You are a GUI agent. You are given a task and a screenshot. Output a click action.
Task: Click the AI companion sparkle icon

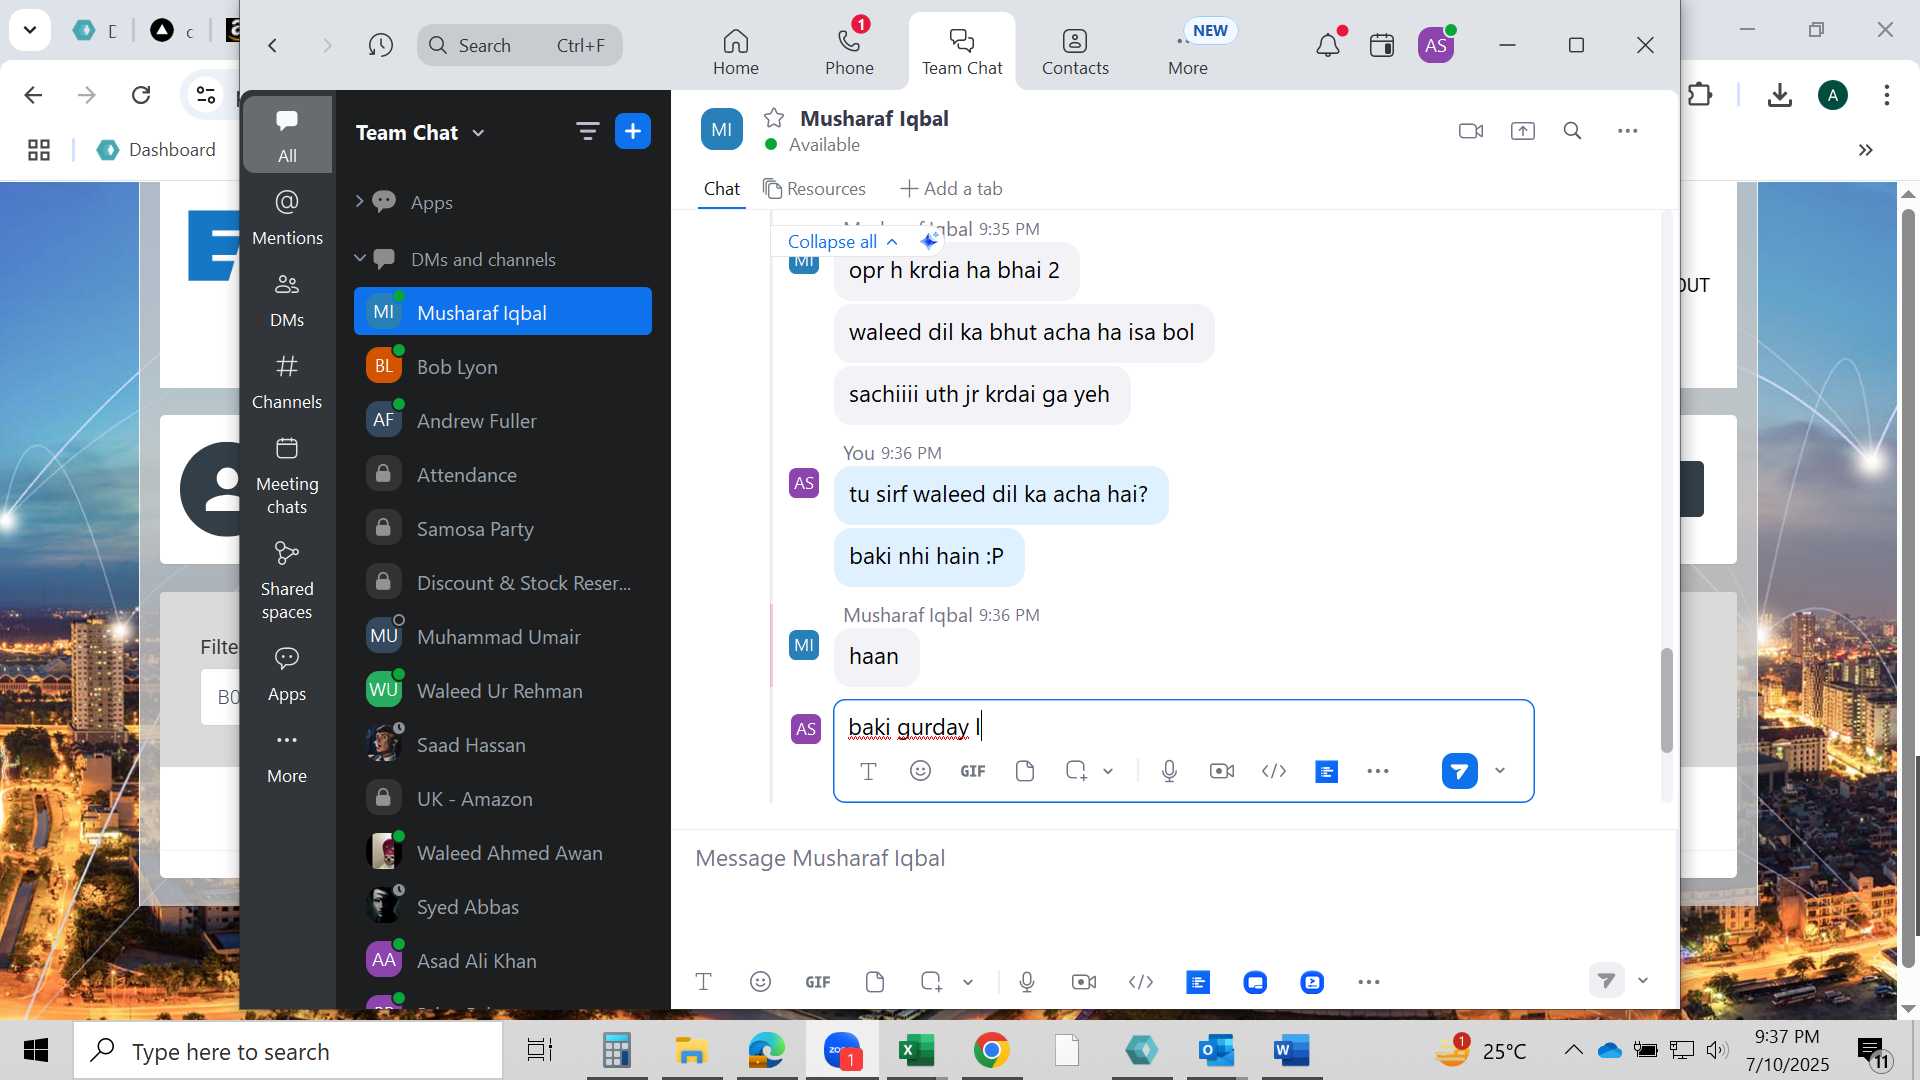tap(928, 241)
